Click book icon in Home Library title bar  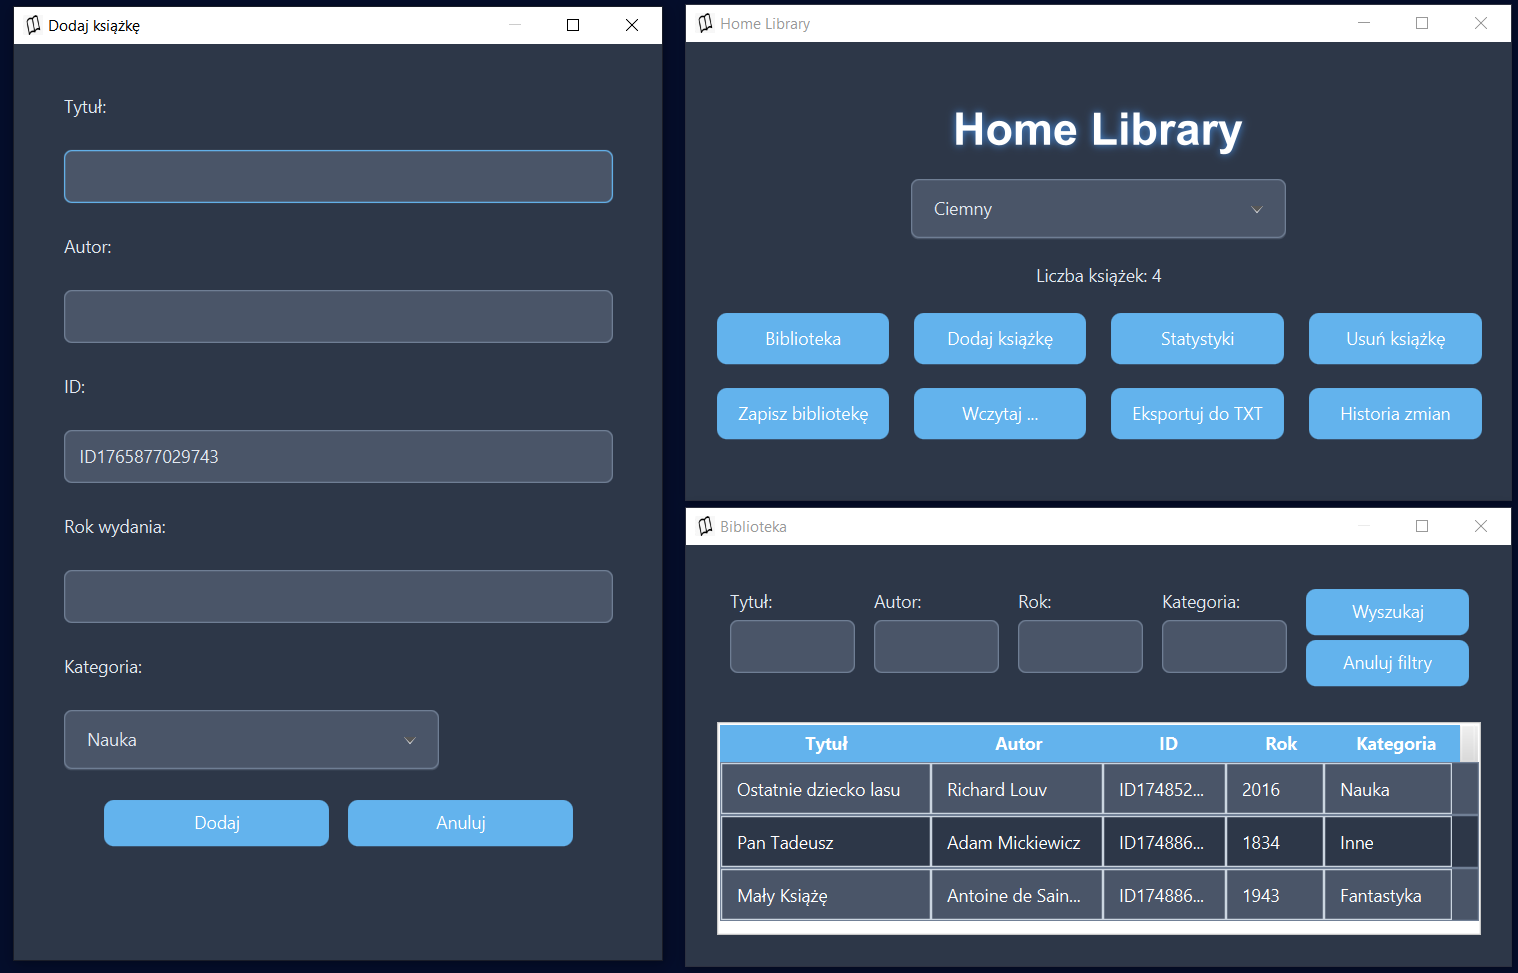(x=705, y=23)
